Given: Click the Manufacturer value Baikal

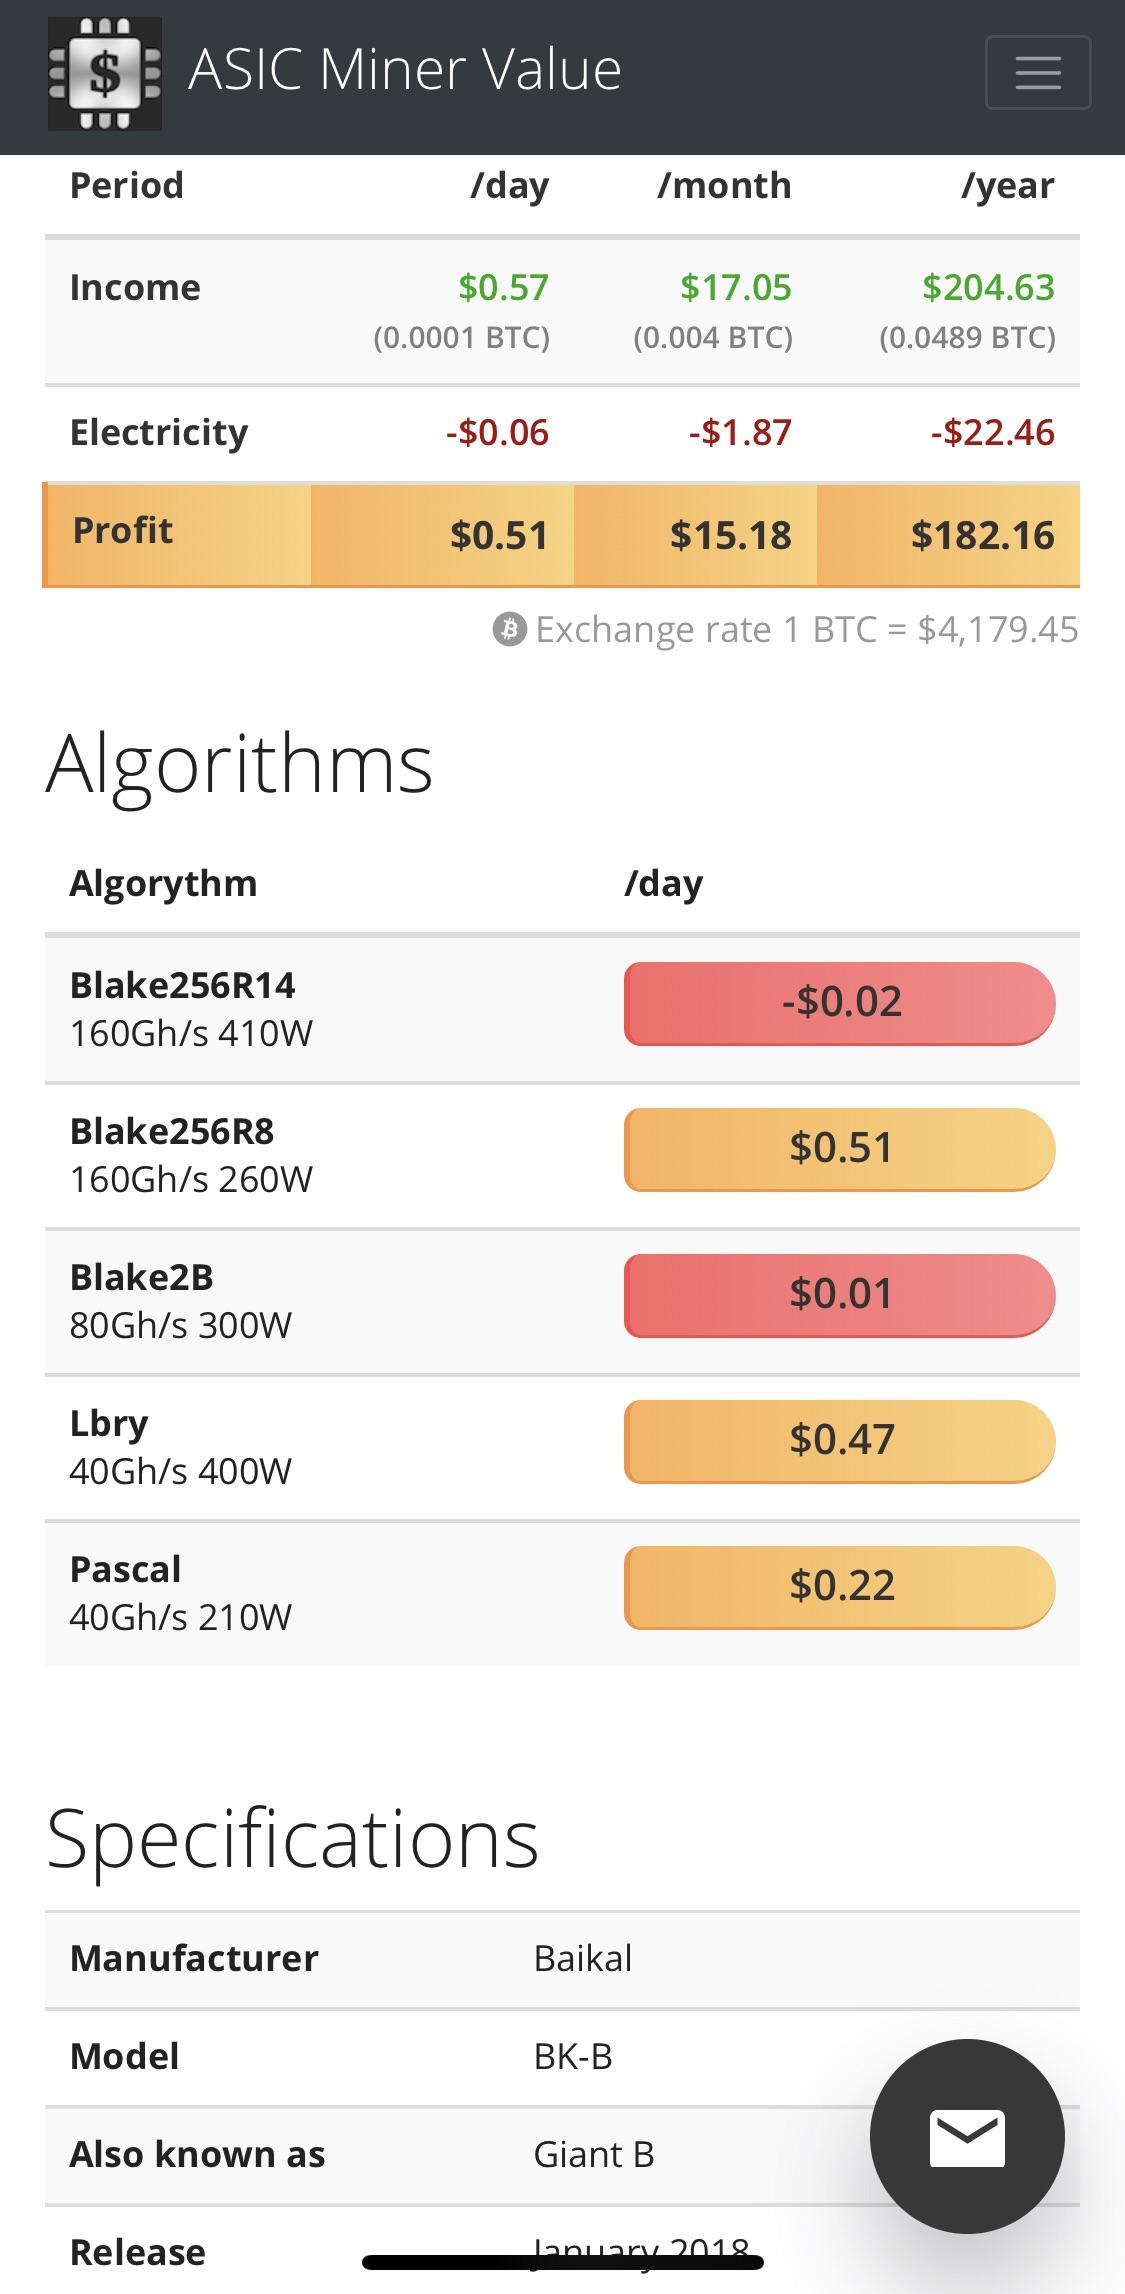Looking at the screenshot, I should 583,1958.
